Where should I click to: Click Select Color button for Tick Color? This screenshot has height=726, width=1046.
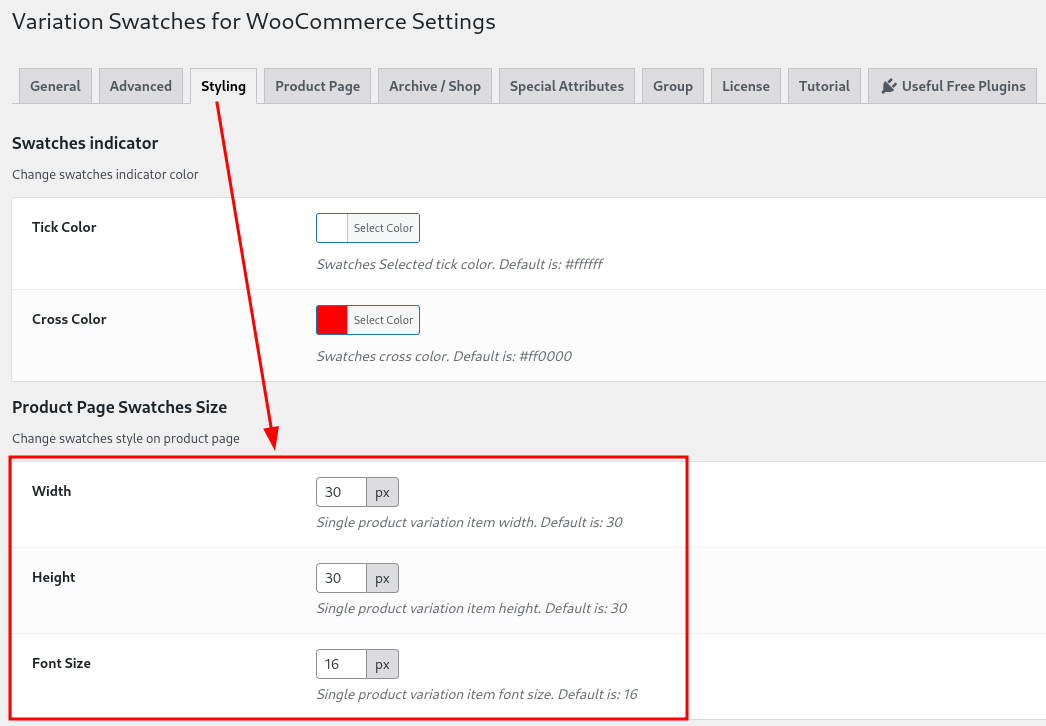[x=384, y=228]
